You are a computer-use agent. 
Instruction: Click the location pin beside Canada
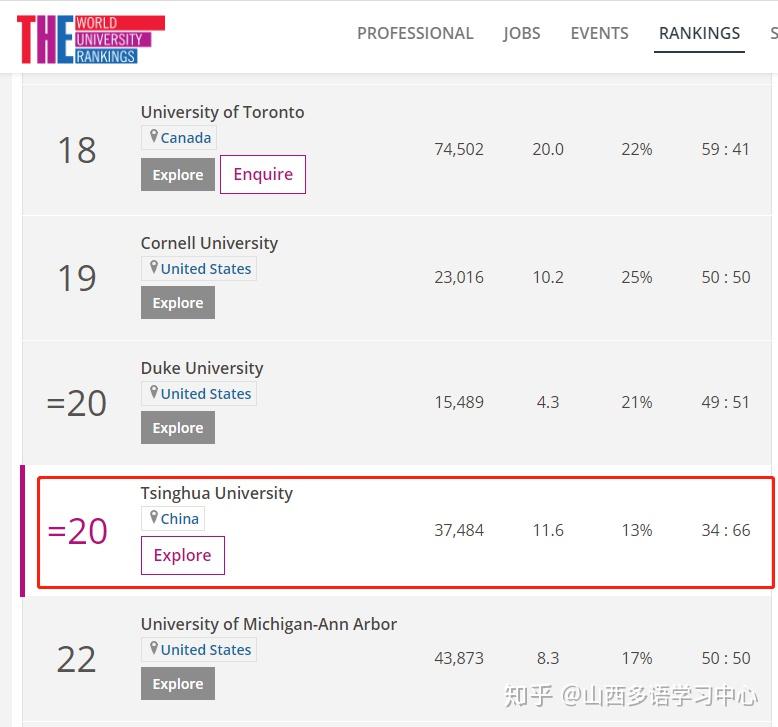[154, 137]
